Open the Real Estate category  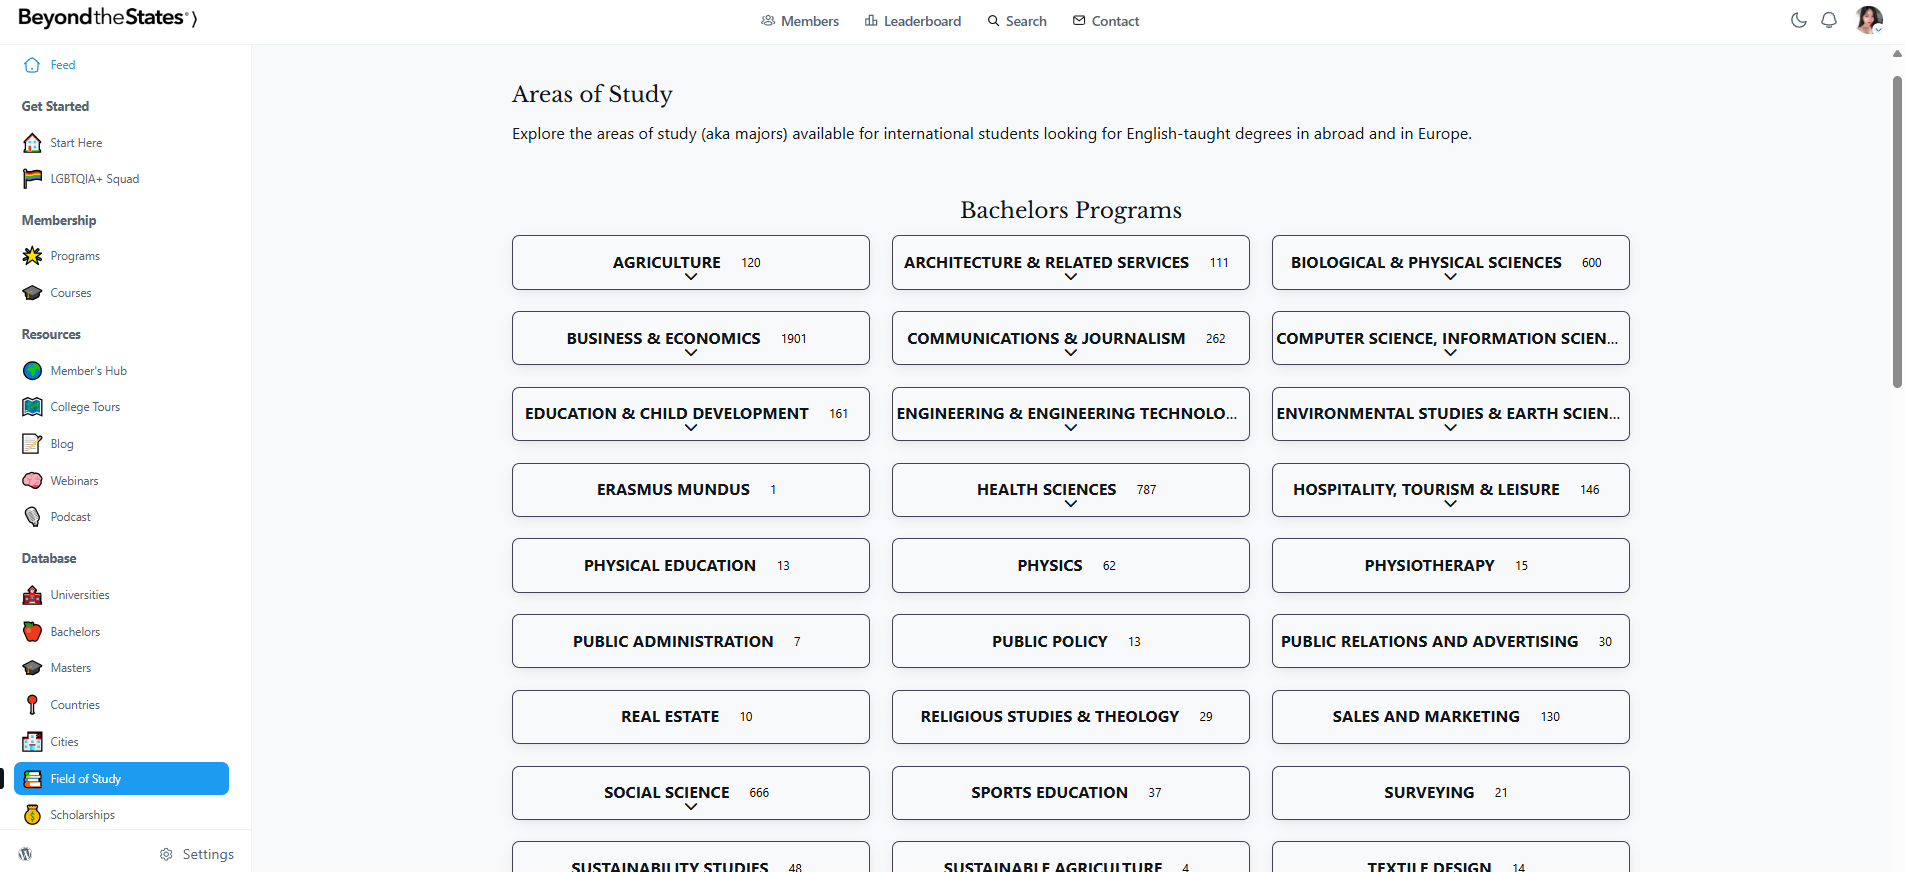[691, 717]
